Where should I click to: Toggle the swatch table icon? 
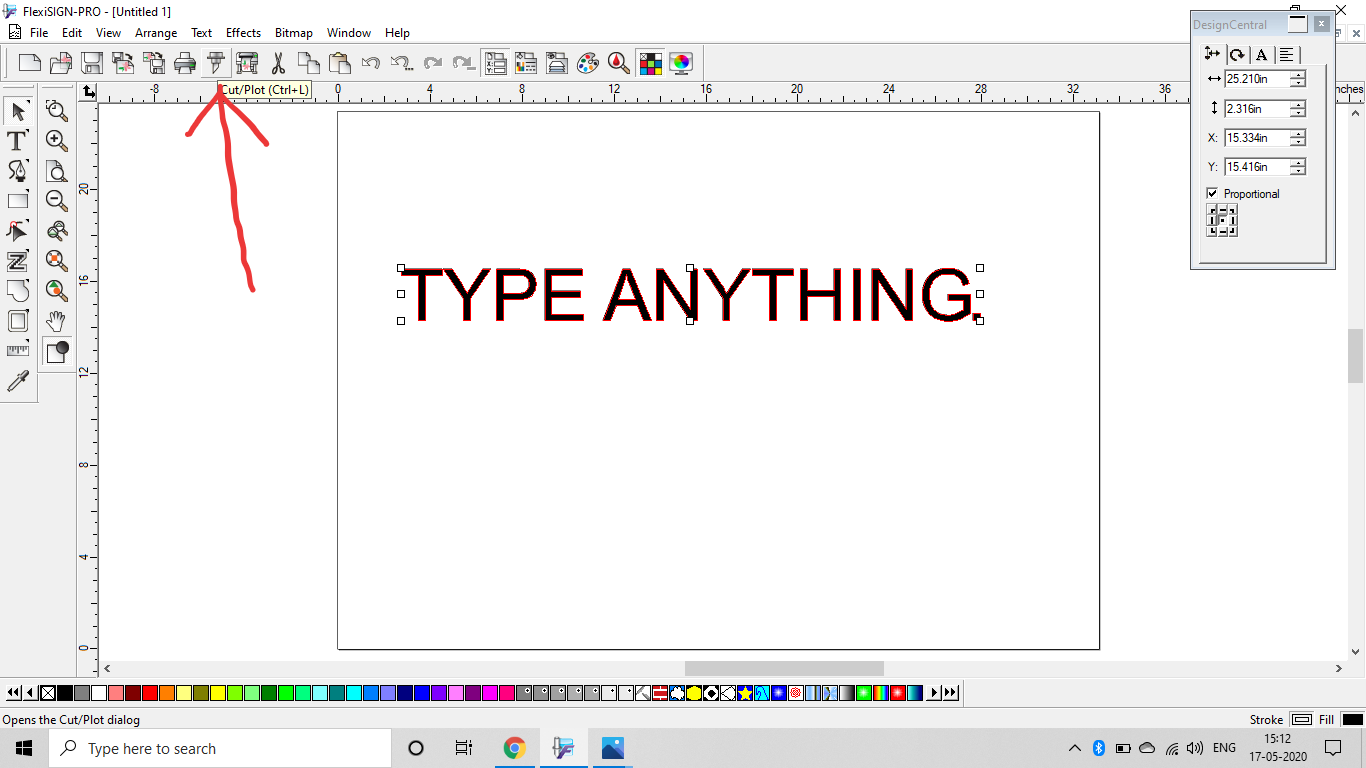650,63
